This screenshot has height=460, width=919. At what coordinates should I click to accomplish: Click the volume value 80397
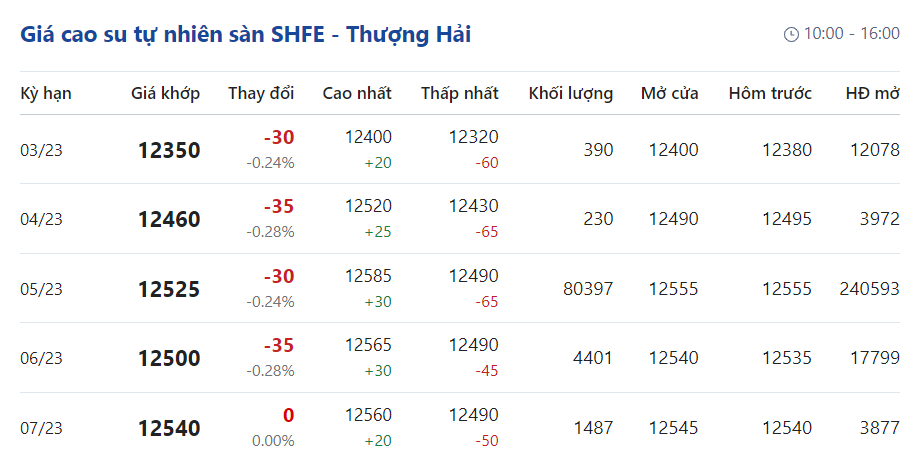point(588,289)
